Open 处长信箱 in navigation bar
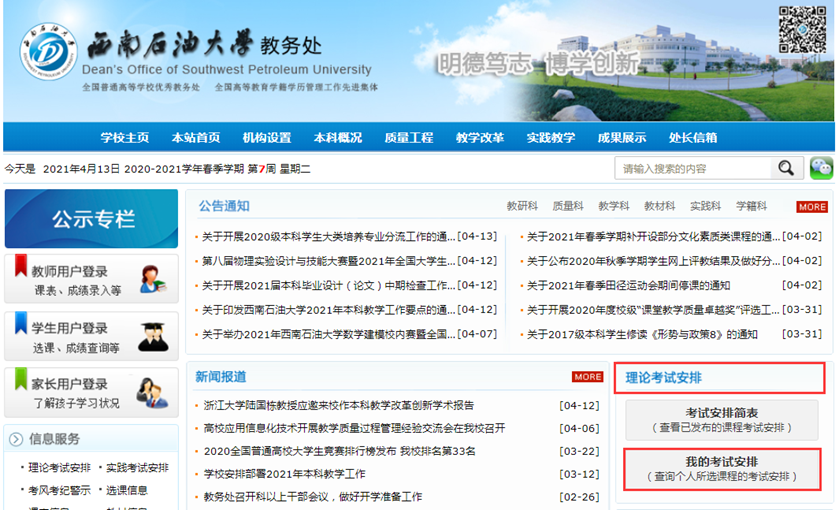Screen dimensions: 839x510 tap(693, 138)
